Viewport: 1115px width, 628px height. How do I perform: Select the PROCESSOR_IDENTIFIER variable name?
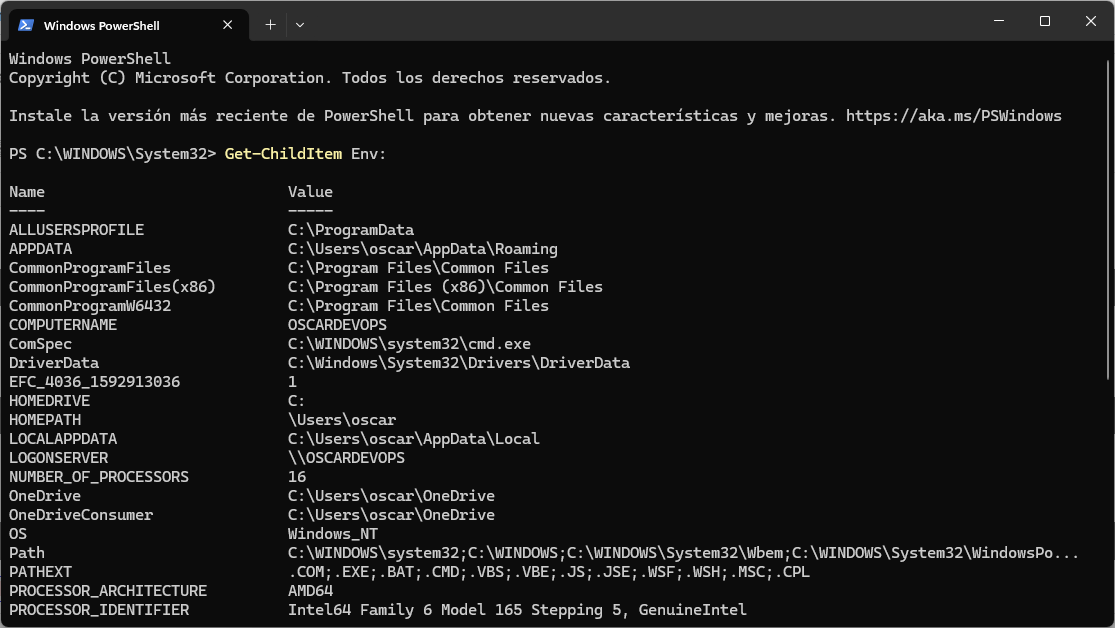[x=99, y=610]
